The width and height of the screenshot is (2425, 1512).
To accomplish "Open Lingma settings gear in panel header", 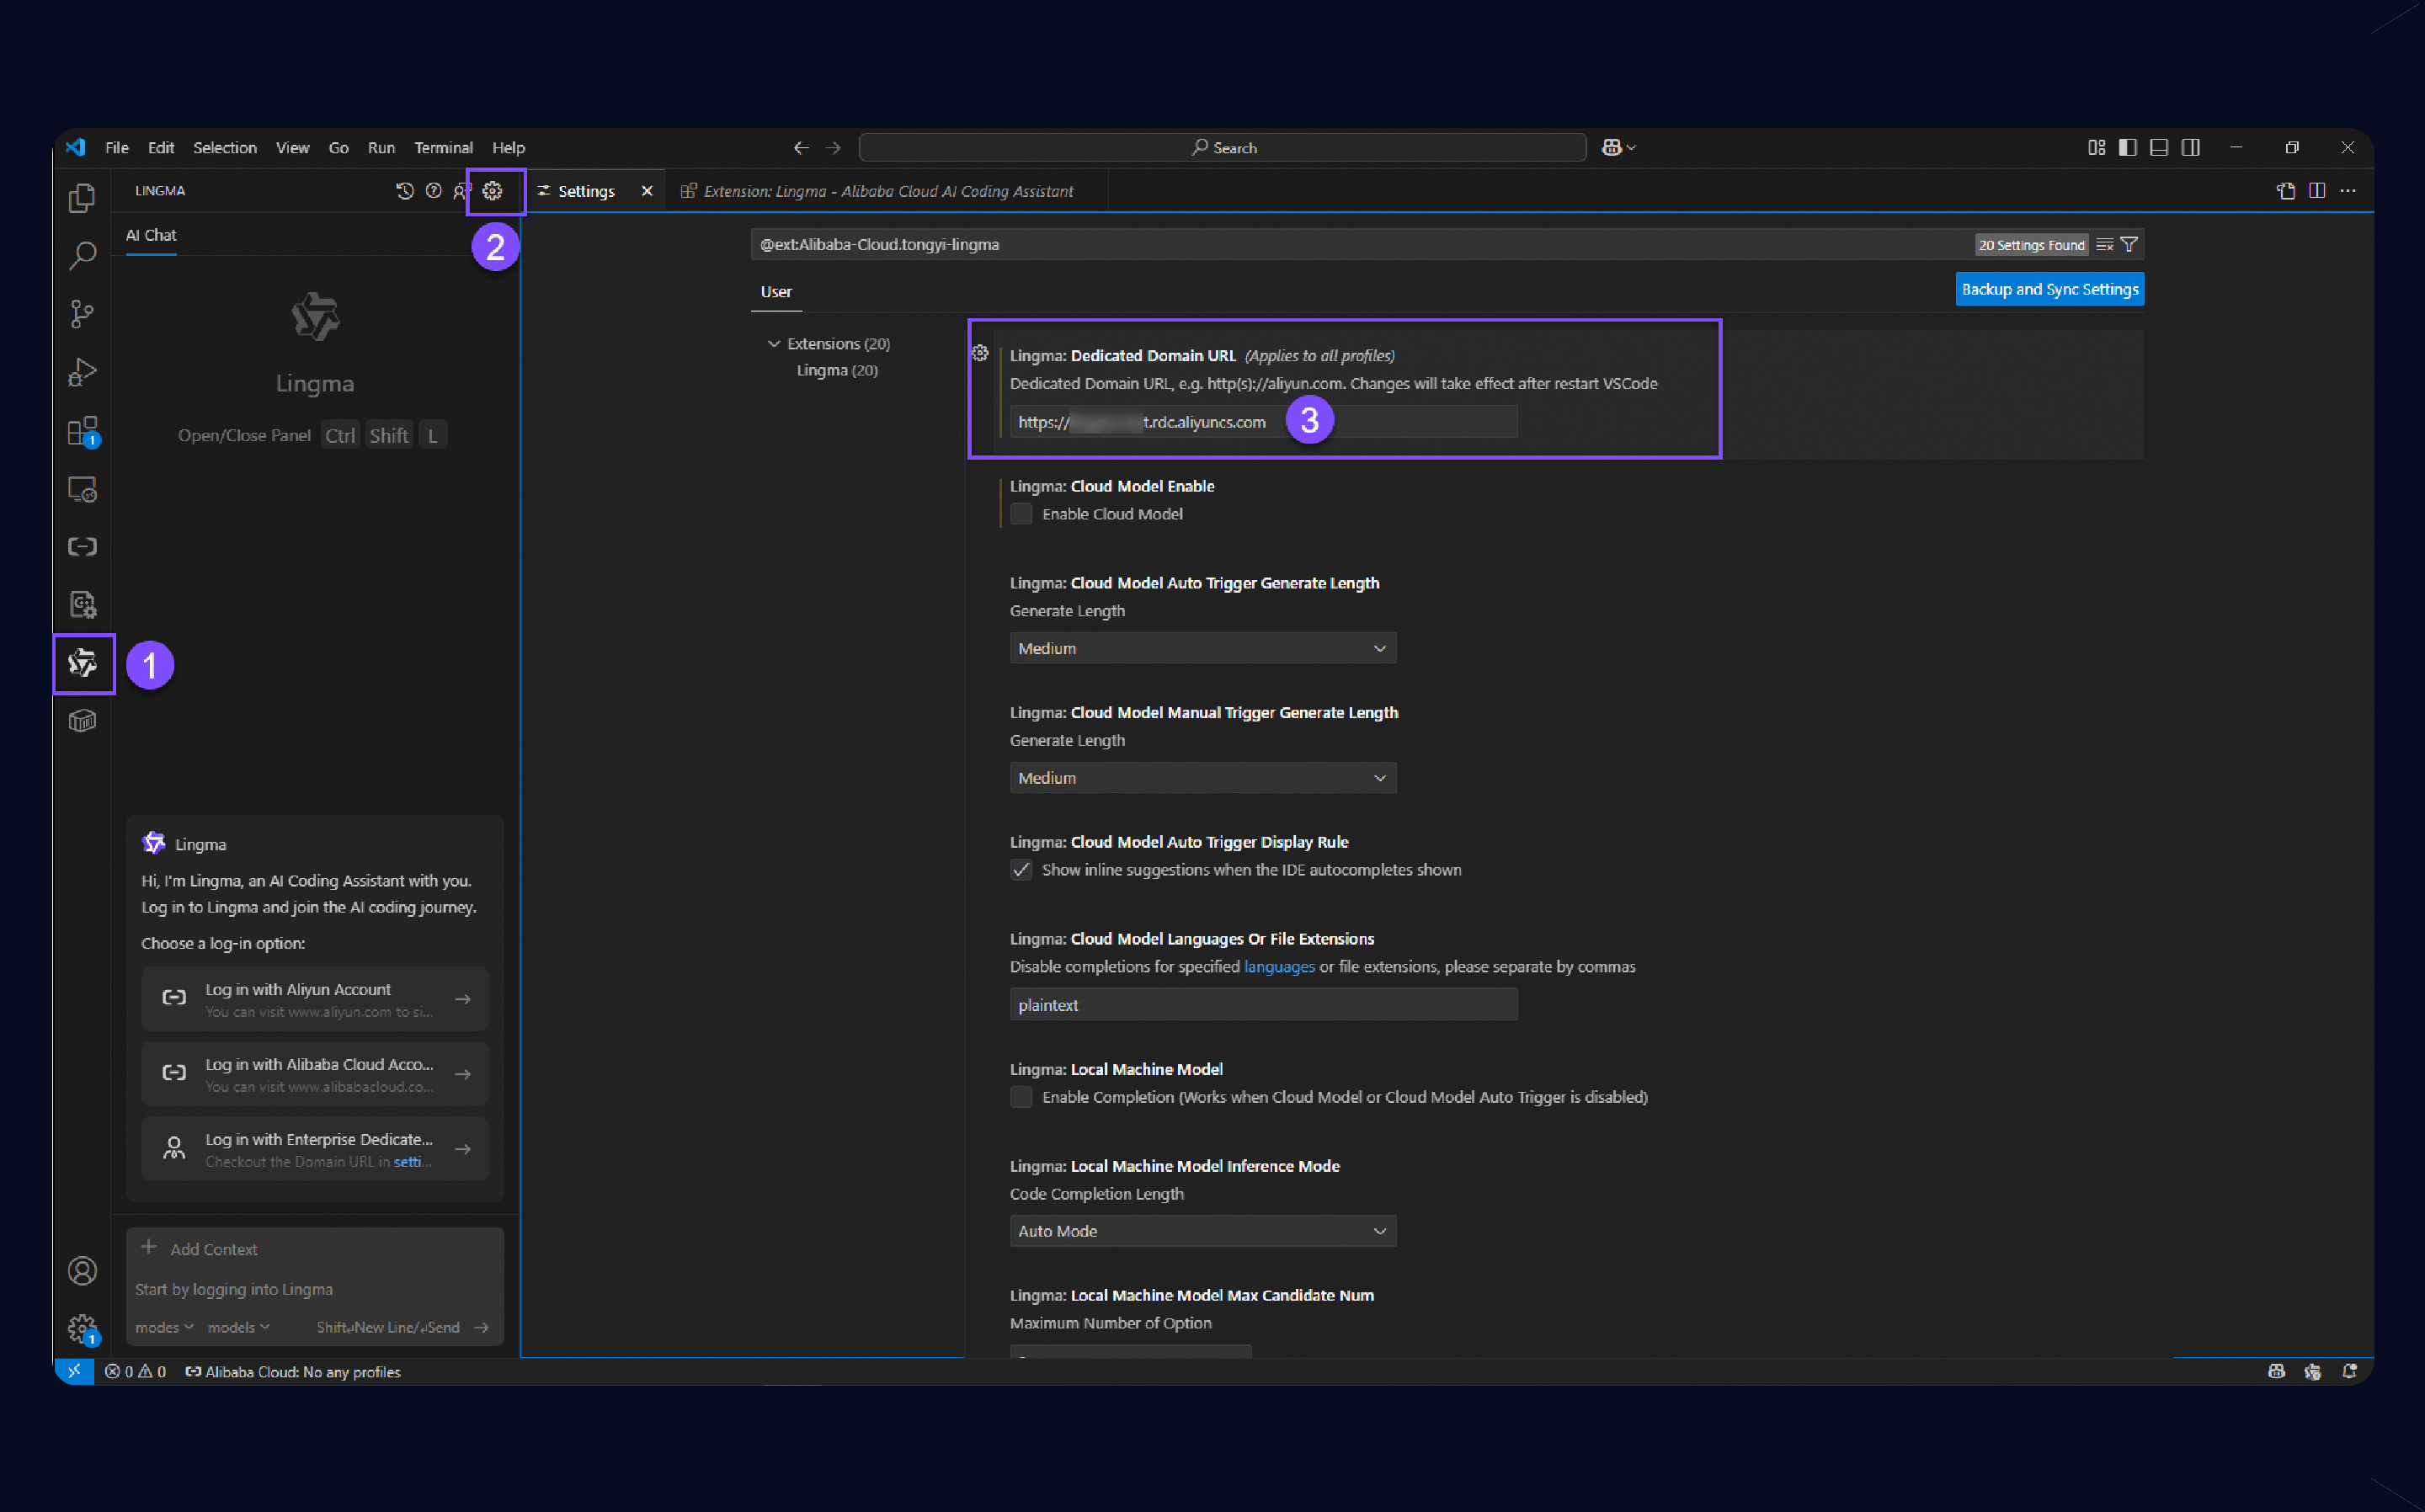I will point(492,191).
